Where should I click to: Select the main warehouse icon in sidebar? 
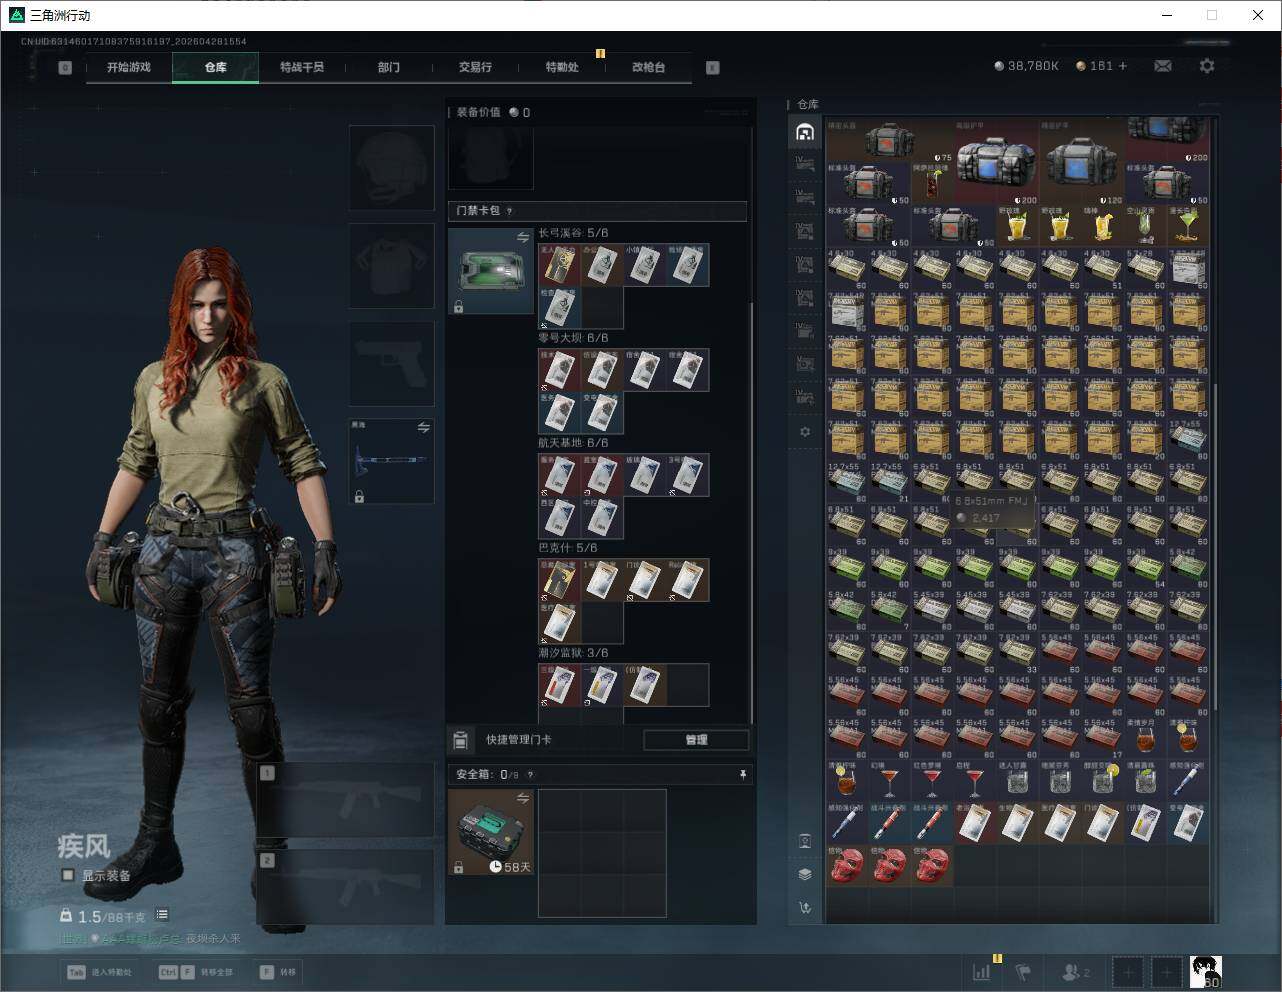click(x=805, y=132)
